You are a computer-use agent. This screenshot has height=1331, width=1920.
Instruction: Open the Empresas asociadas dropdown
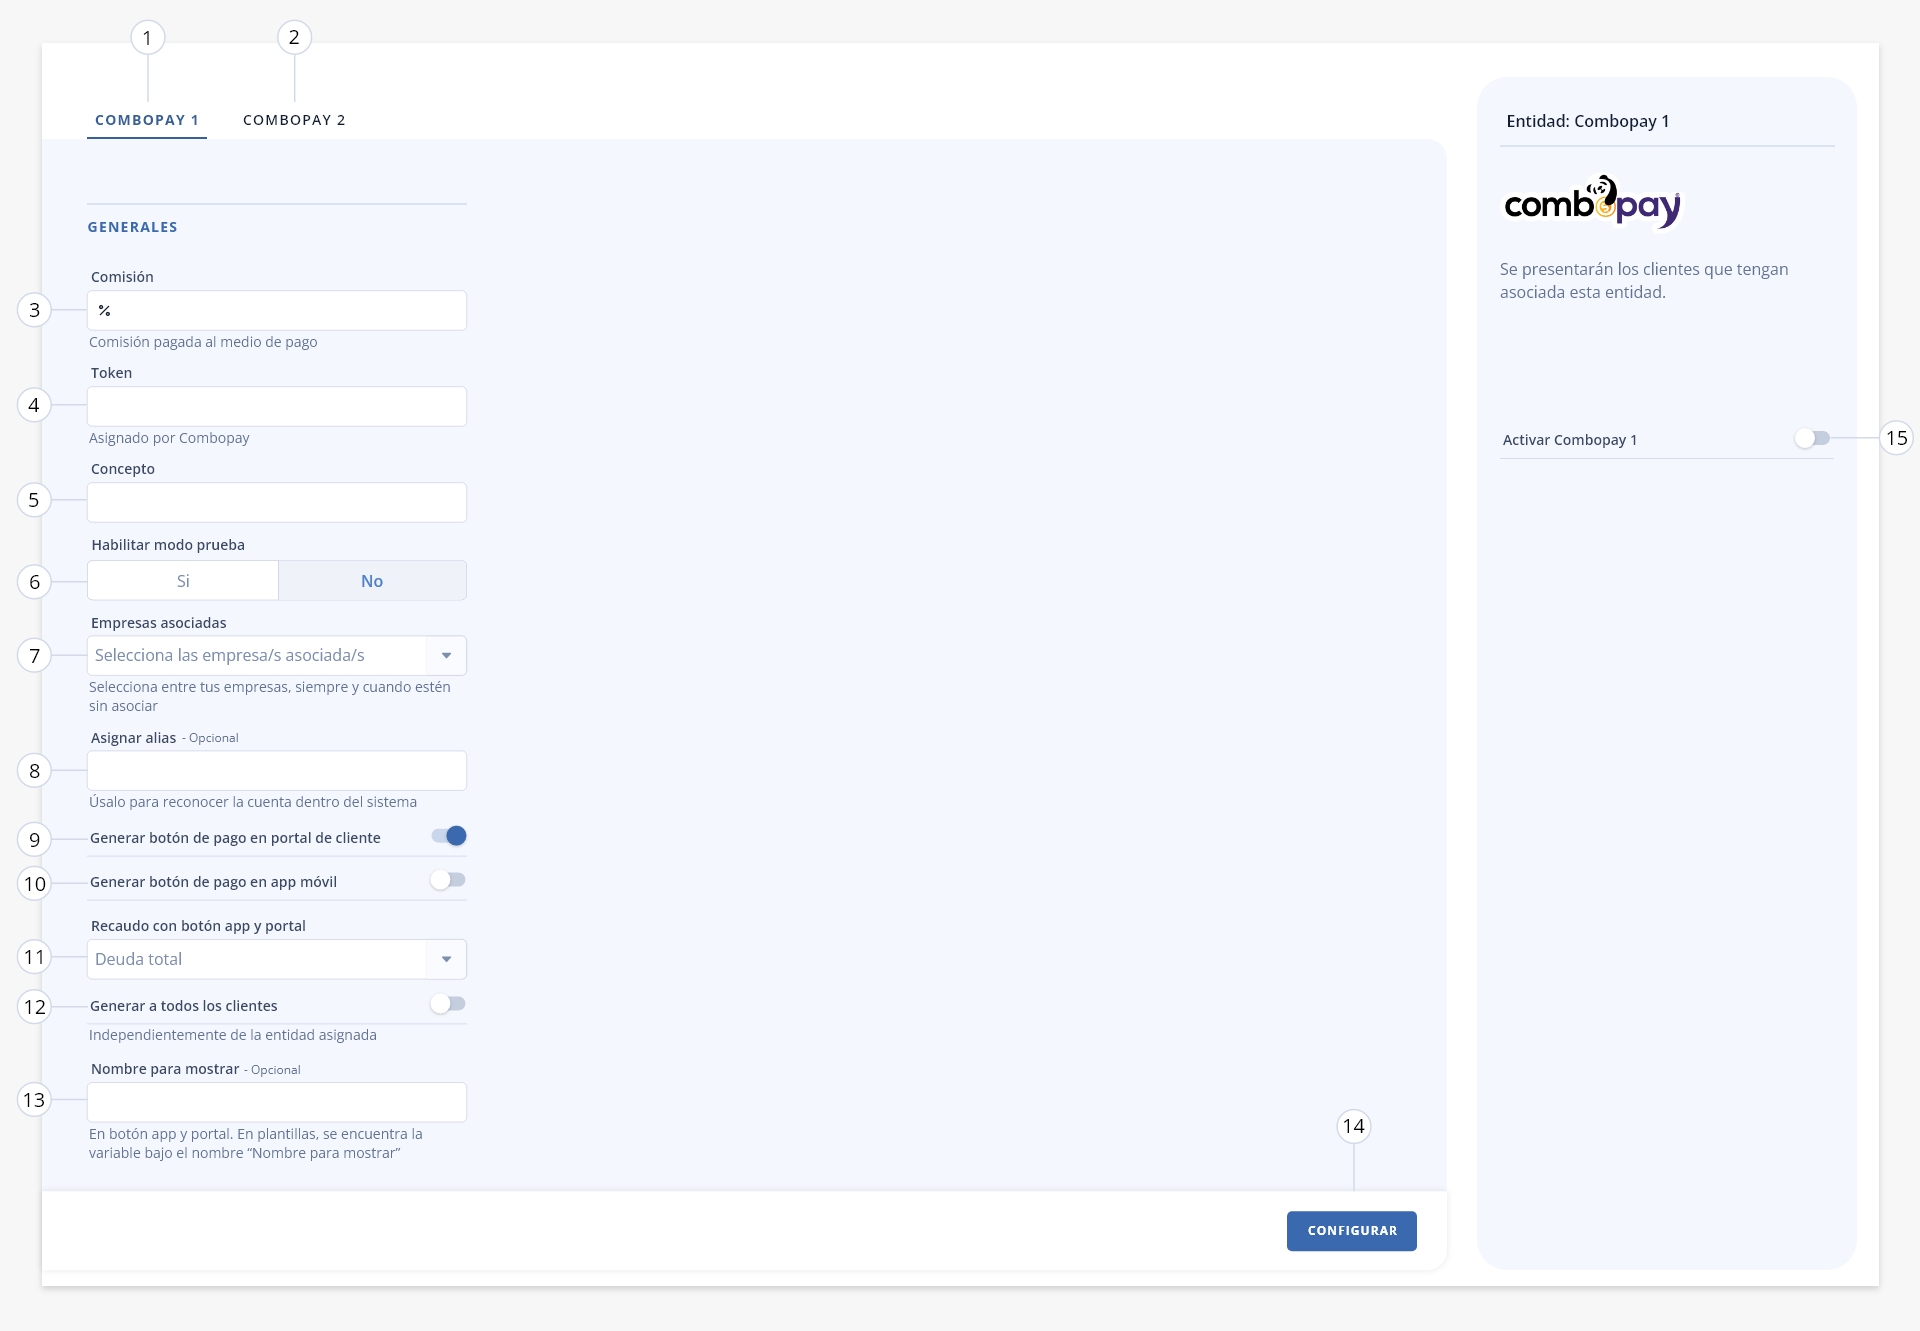[x=277, y=656]
